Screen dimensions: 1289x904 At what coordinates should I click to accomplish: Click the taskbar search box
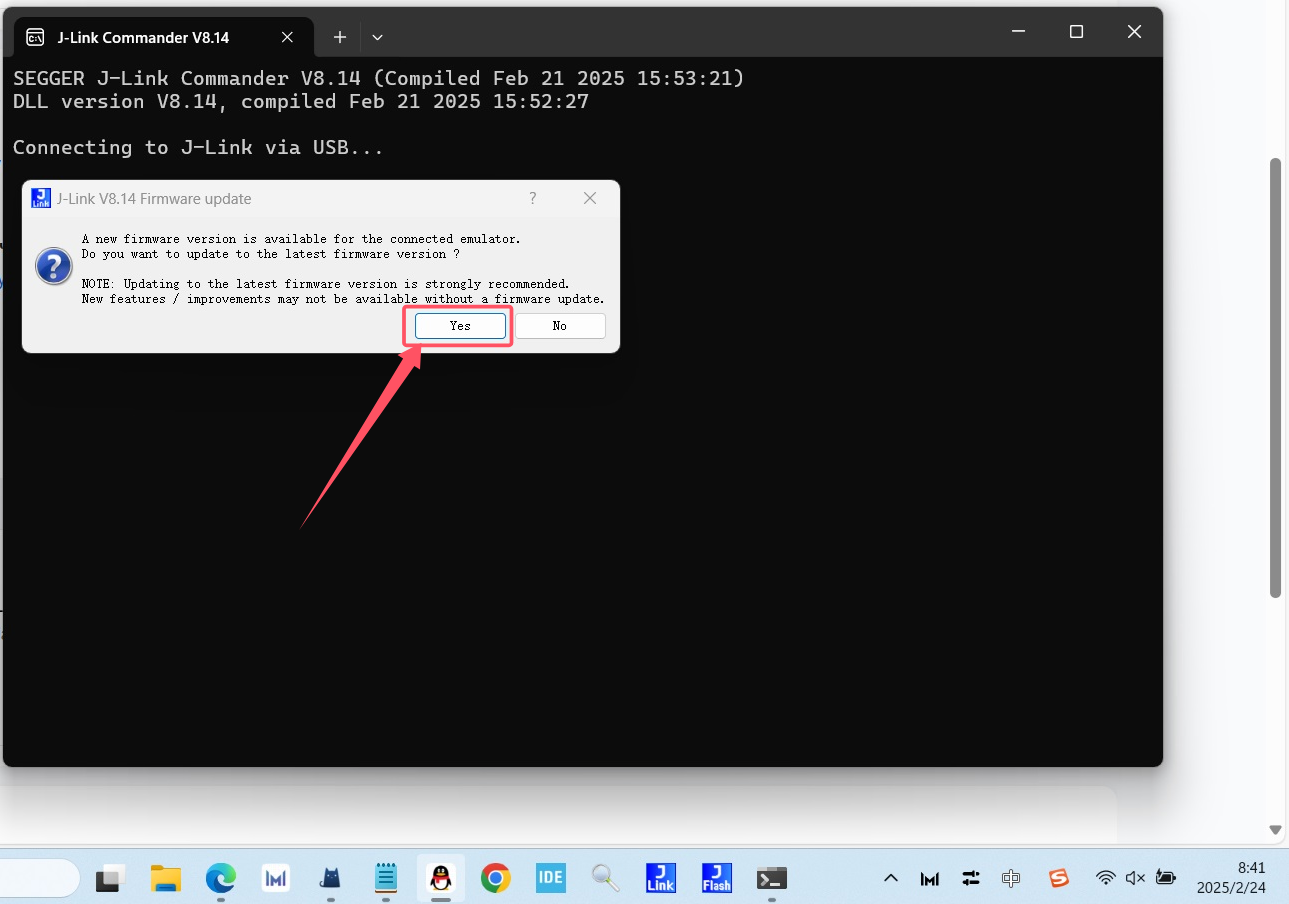(x=38, y=878)
